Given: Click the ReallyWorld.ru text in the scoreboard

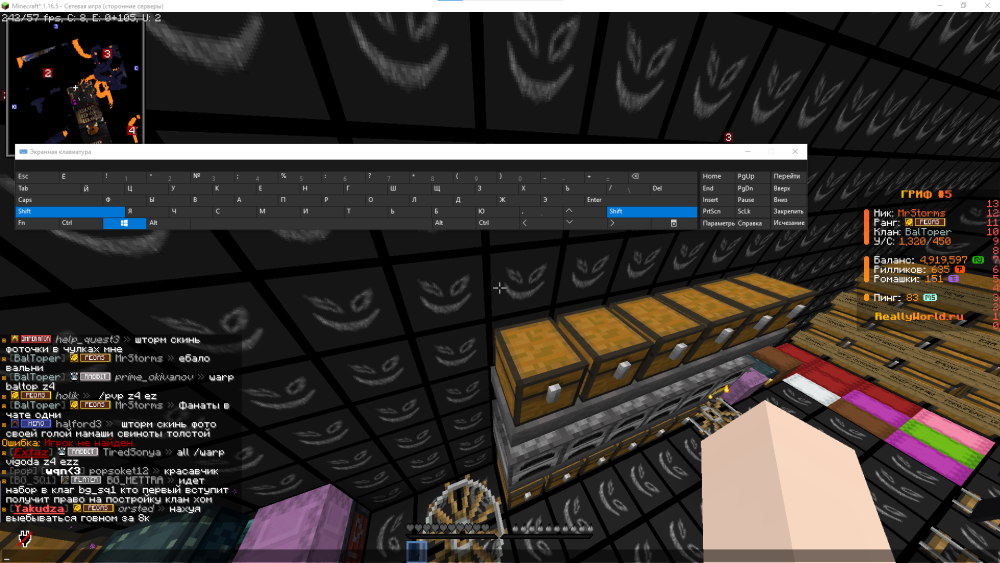Looking at the screenshot, I should [x=919, y=316].
